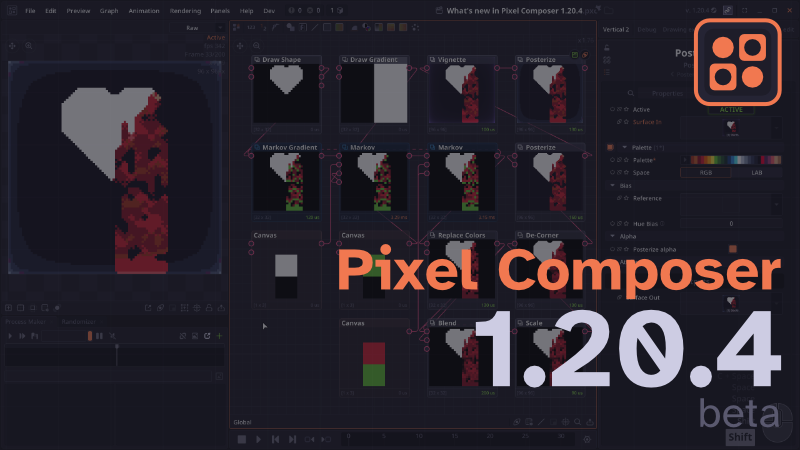Viewport: 800px width, 450px height.
Task: Click the palette color strip
Action: 735,160
